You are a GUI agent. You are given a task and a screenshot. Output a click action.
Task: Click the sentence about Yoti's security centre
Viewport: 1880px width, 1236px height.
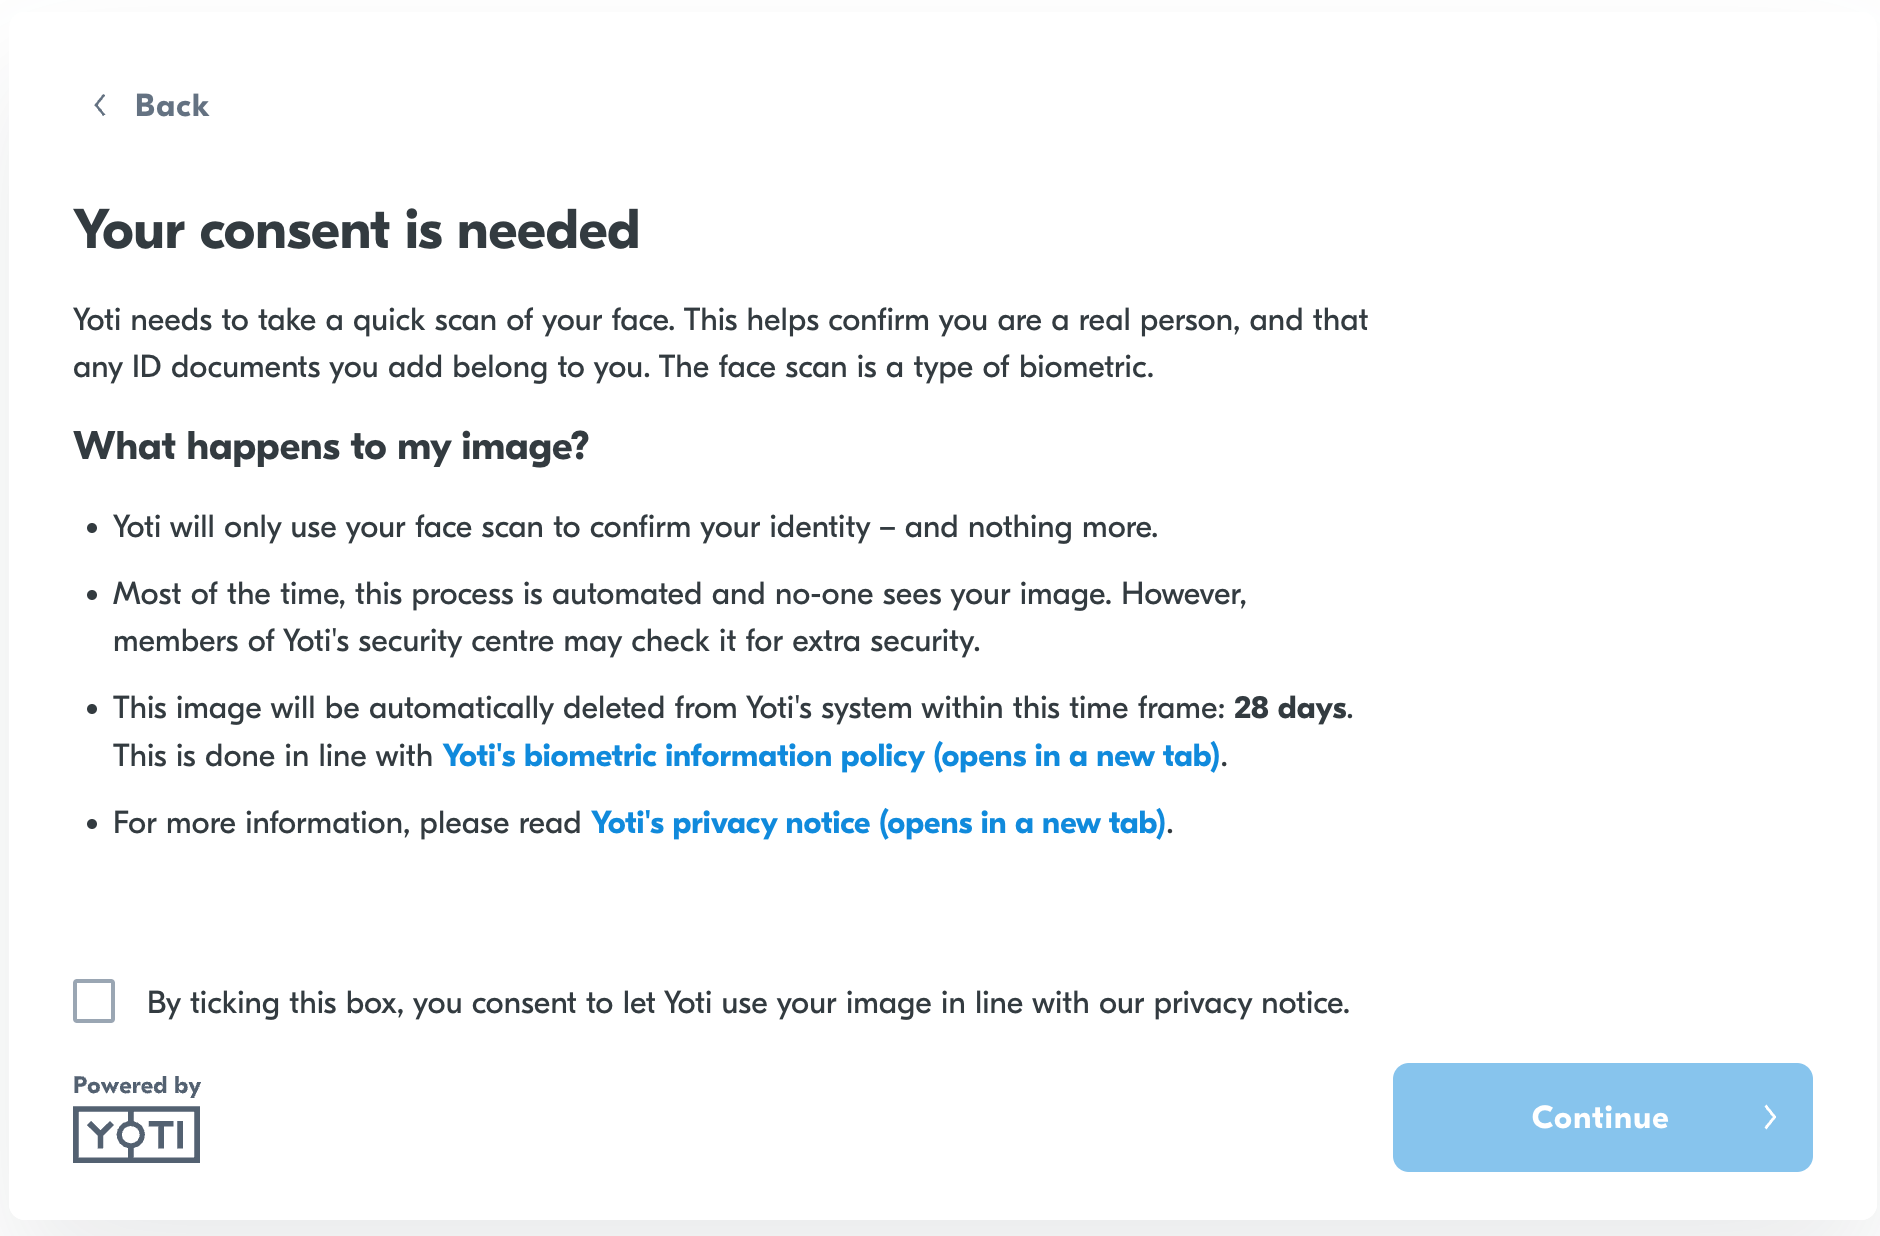(x=680, y=617)
